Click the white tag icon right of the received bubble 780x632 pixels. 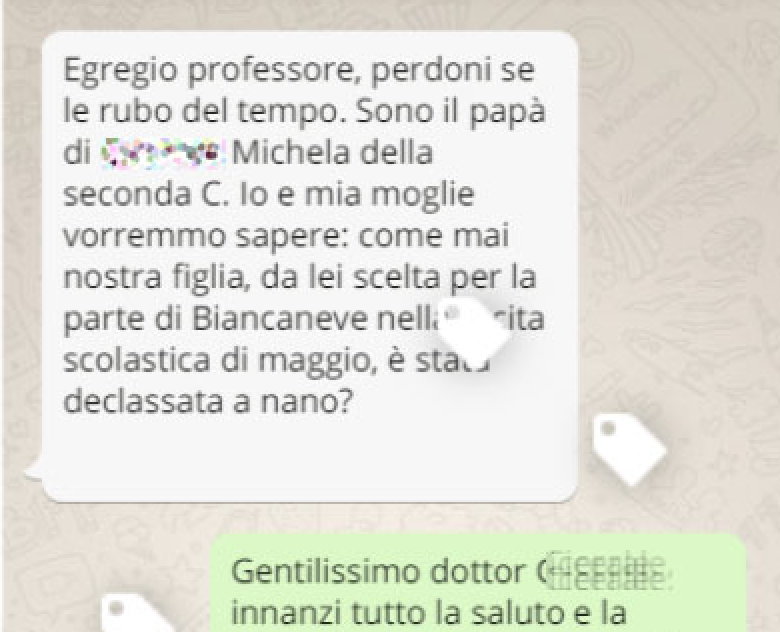[x=630, y=448]
